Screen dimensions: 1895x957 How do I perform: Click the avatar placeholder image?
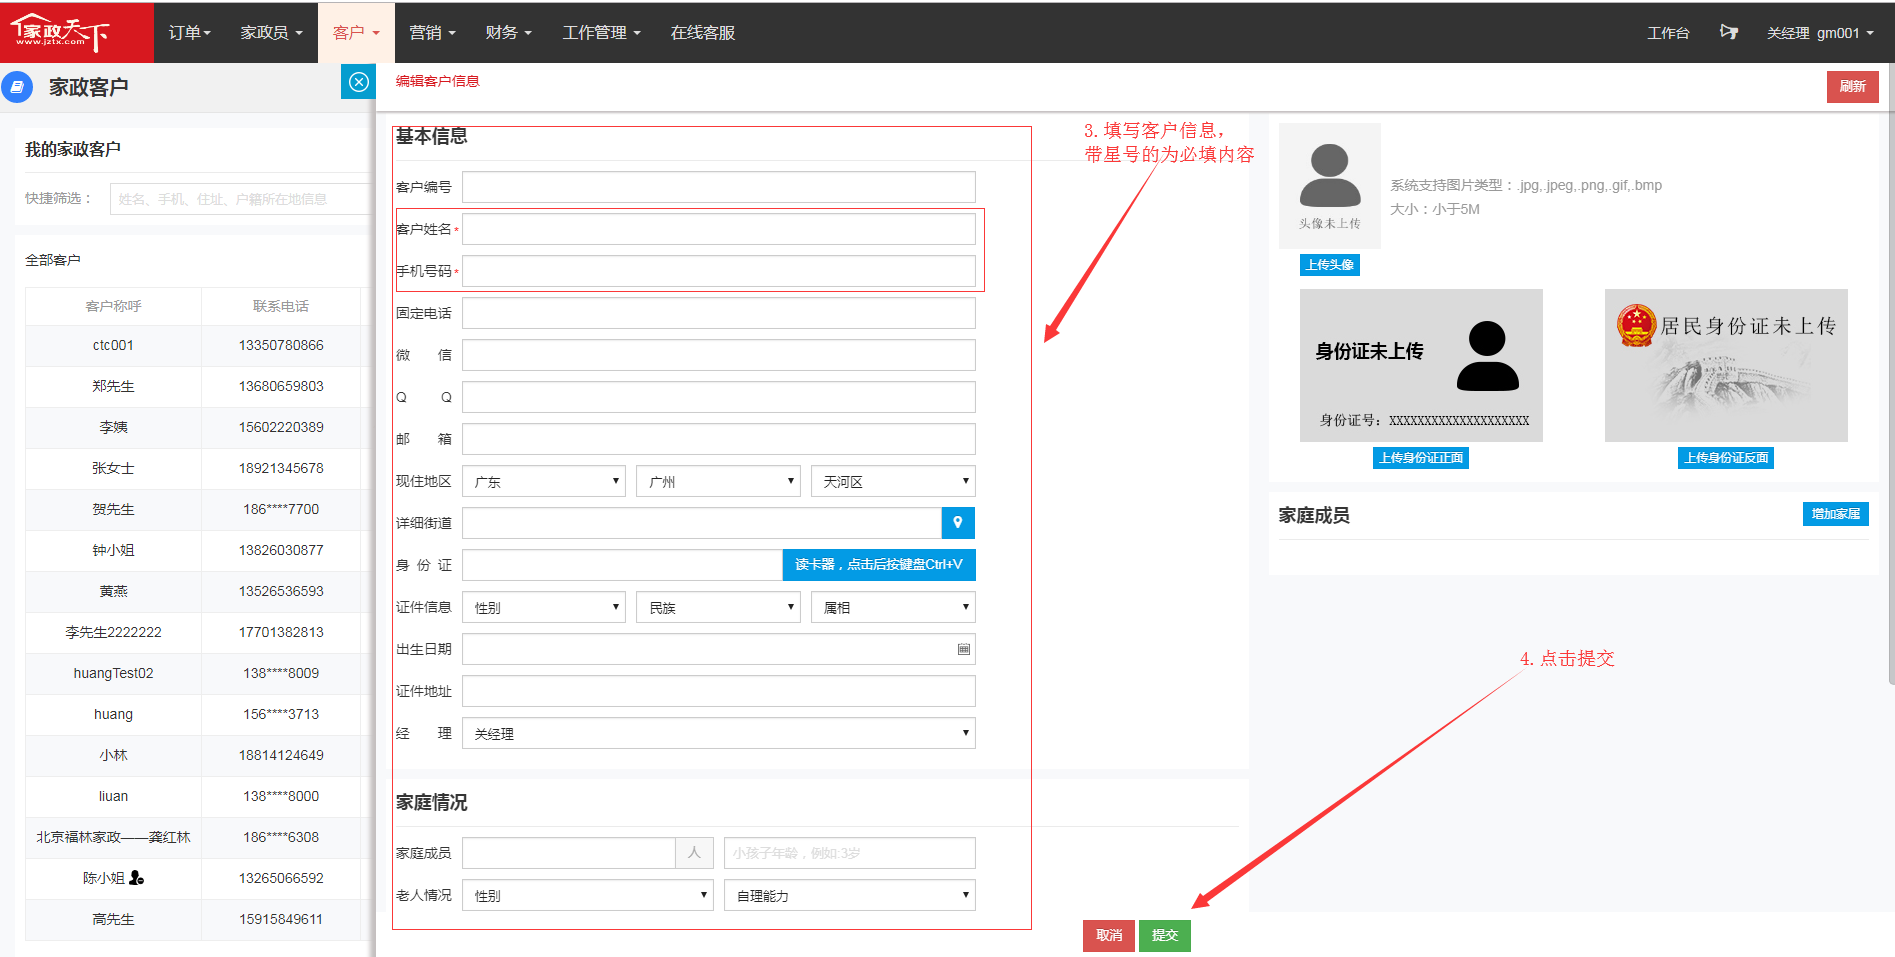(x=1330, y=186)
